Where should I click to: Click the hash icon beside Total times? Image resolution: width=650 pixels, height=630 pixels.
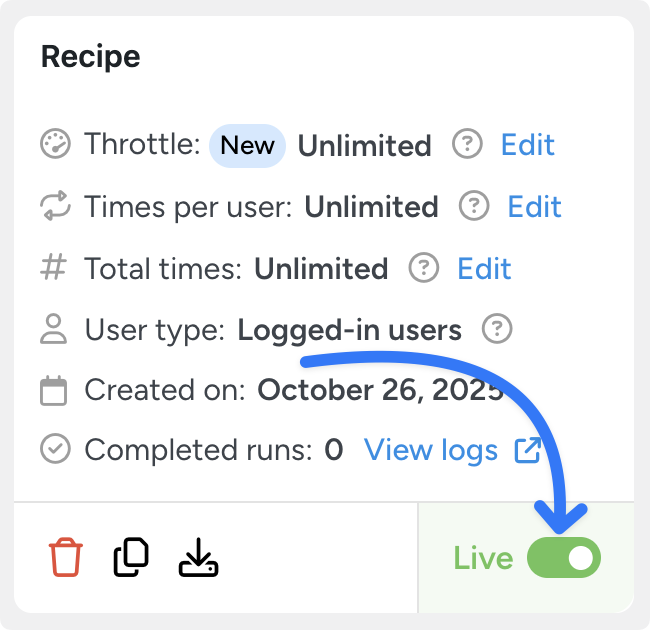[x=55, y=268]
